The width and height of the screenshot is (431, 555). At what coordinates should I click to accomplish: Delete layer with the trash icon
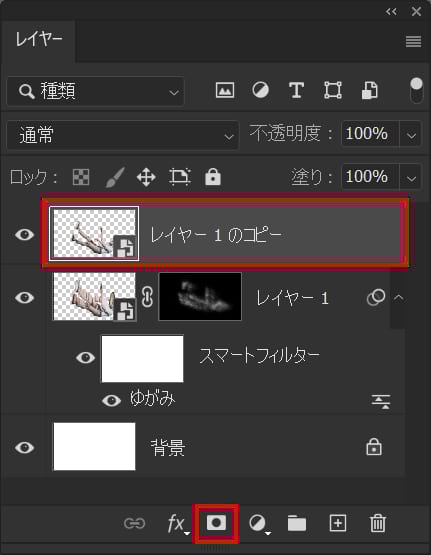[378, 523]
